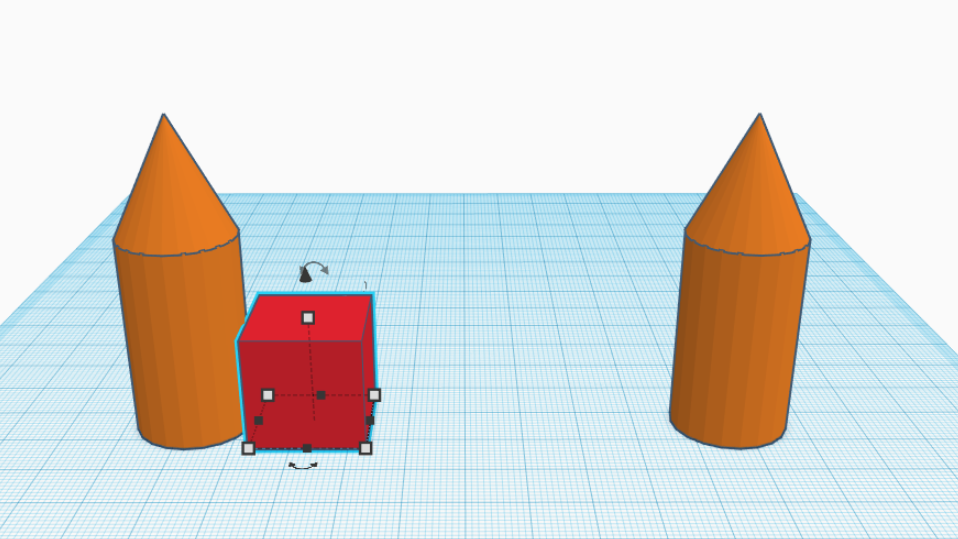Click white corner handle at cube's front-left base
The height and width of the screenshot is (539, 958).
coord(248,449)
